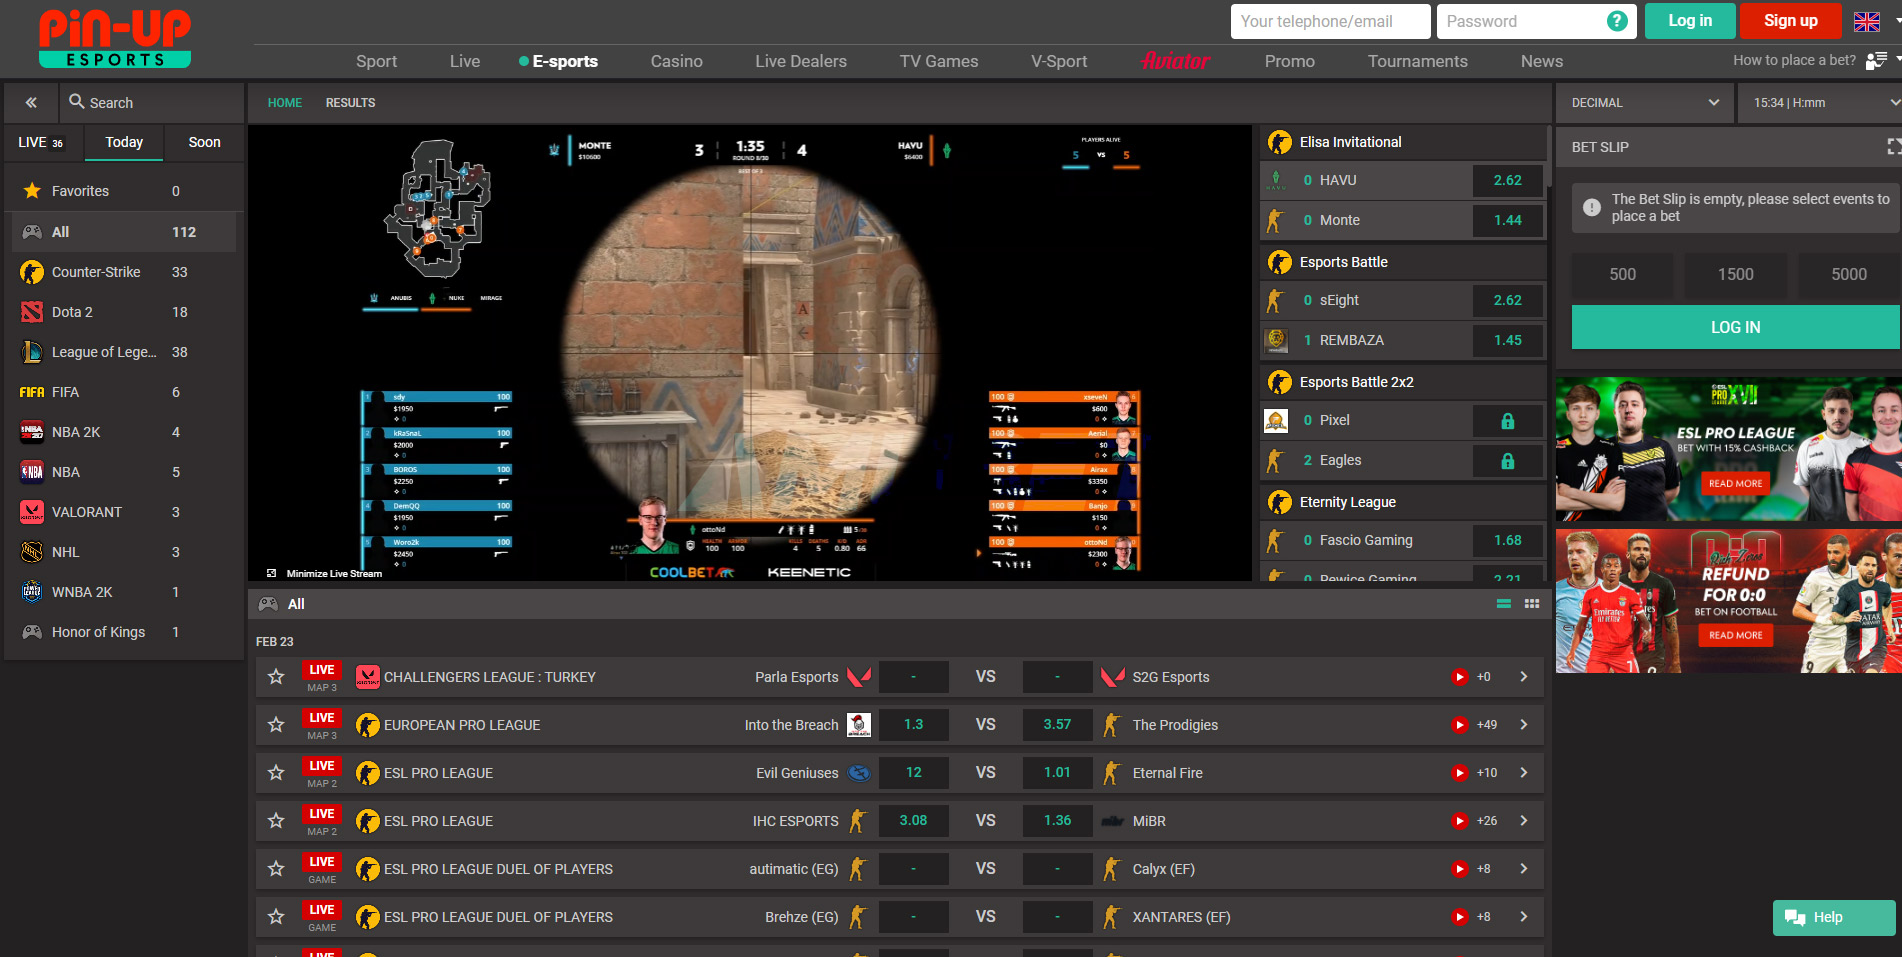Select MiBR odds 1.36
The image size is (1902, 957).
[1057, 821]
